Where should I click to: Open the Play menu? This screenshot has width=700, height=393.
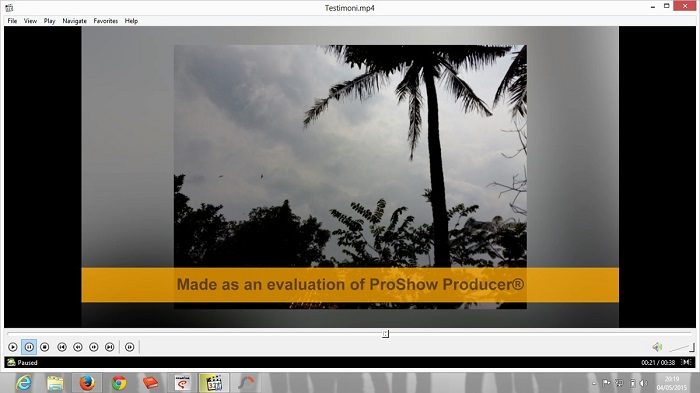click(49, 21)
